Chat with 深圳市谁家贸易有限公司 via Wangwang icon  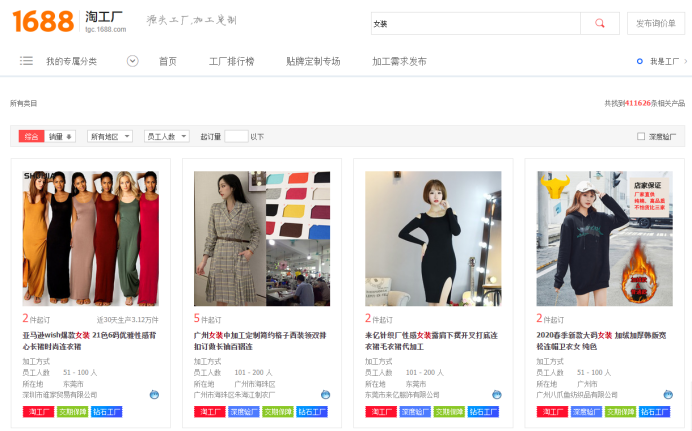[x=154, y=394]
